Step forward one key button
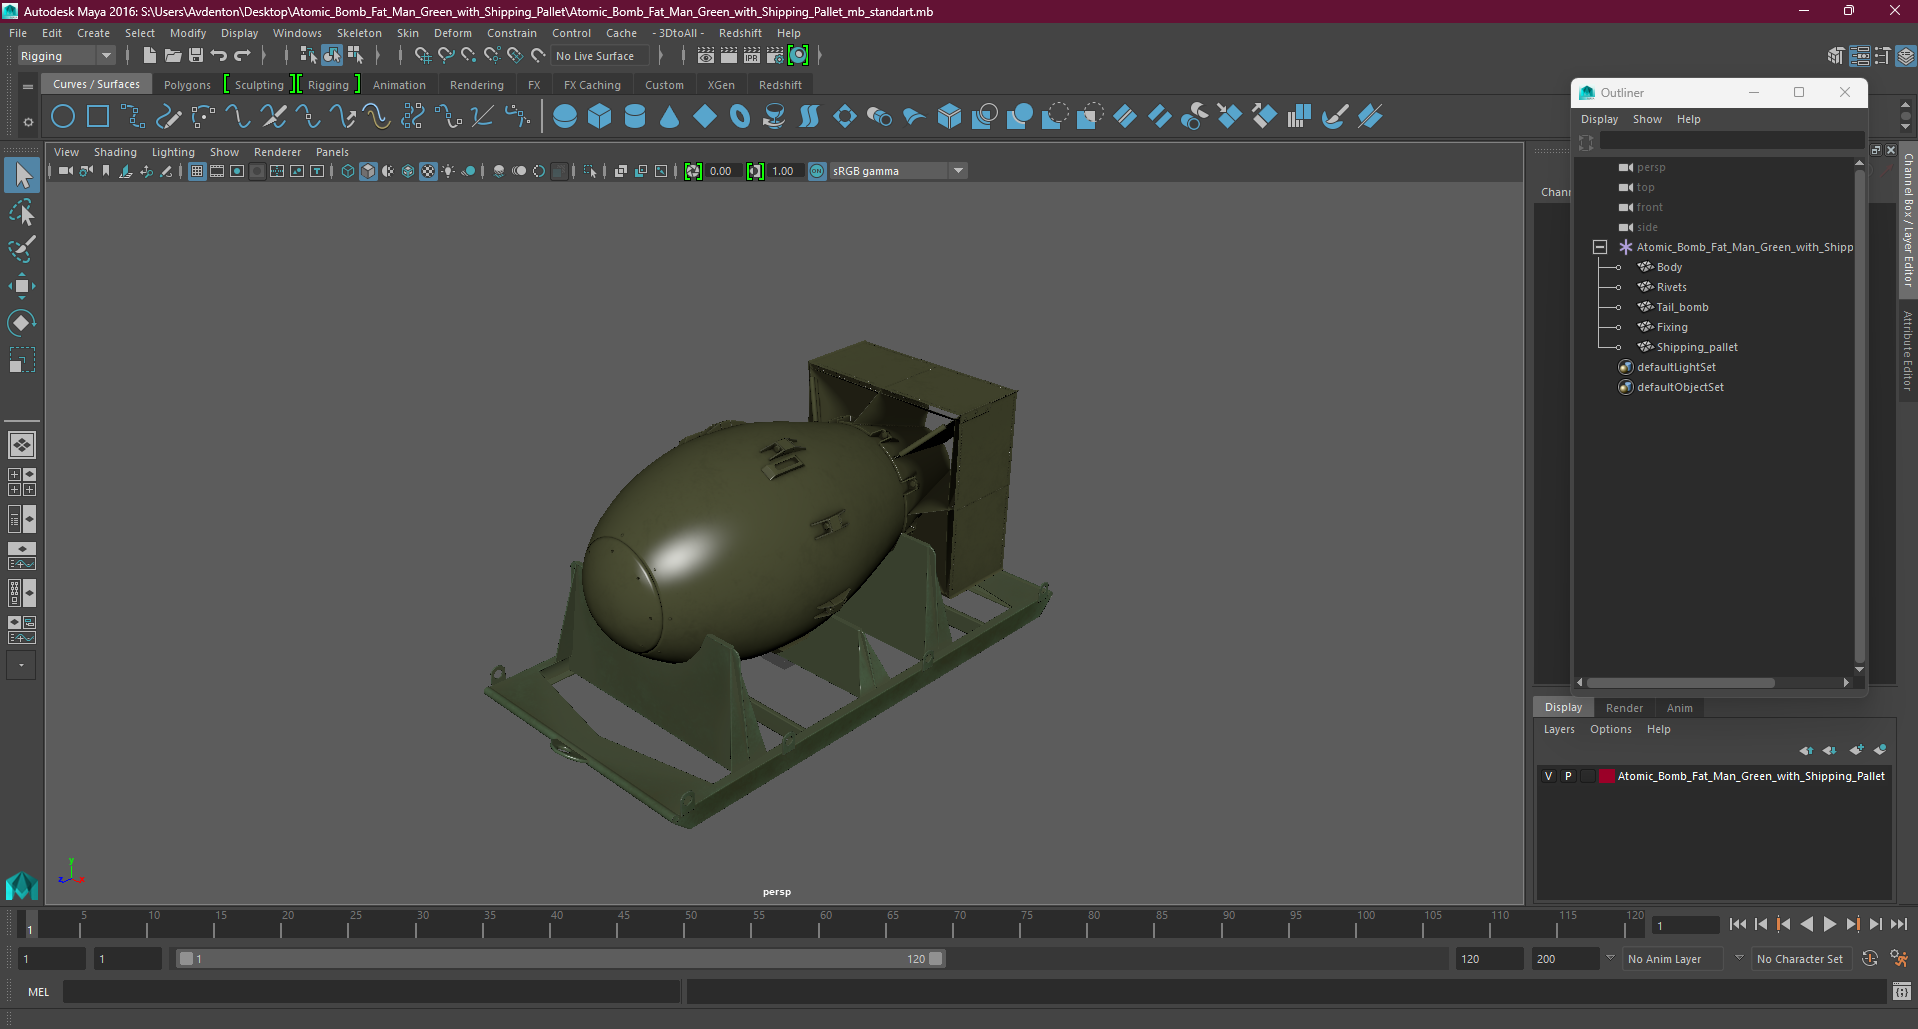Image resolution: width=1918 pixels, height=1029 pixels. coord(1853,925)
